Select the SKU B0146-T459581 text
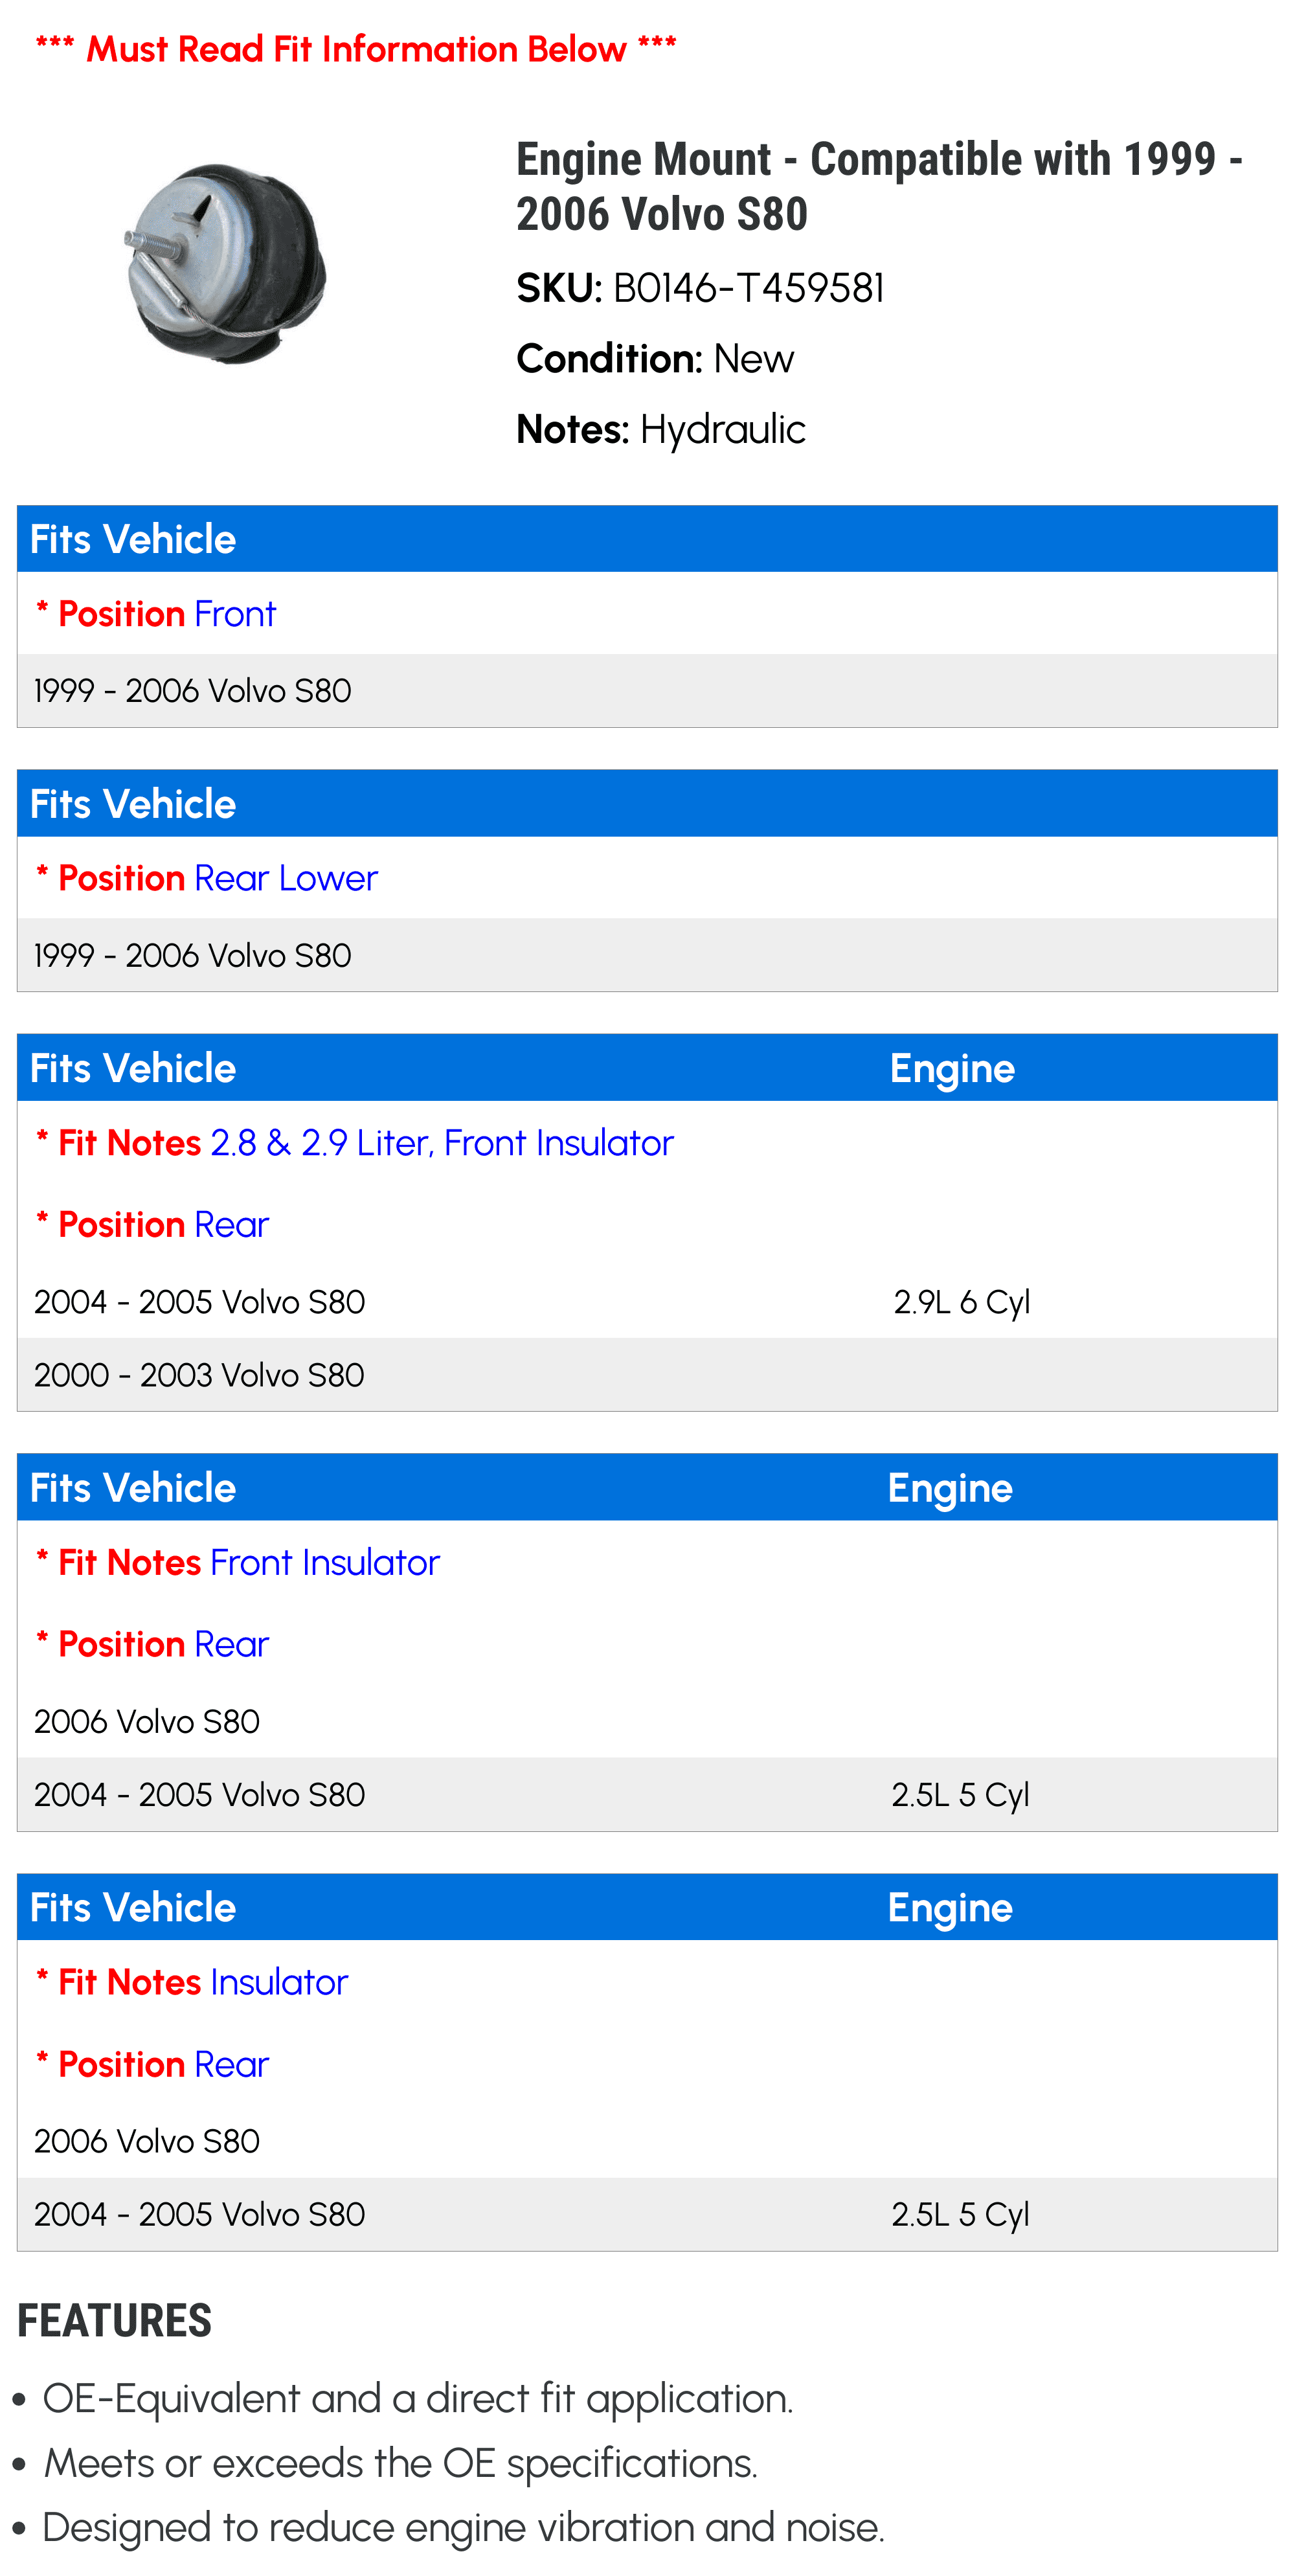1295x2576 pixels. point(700,288)
